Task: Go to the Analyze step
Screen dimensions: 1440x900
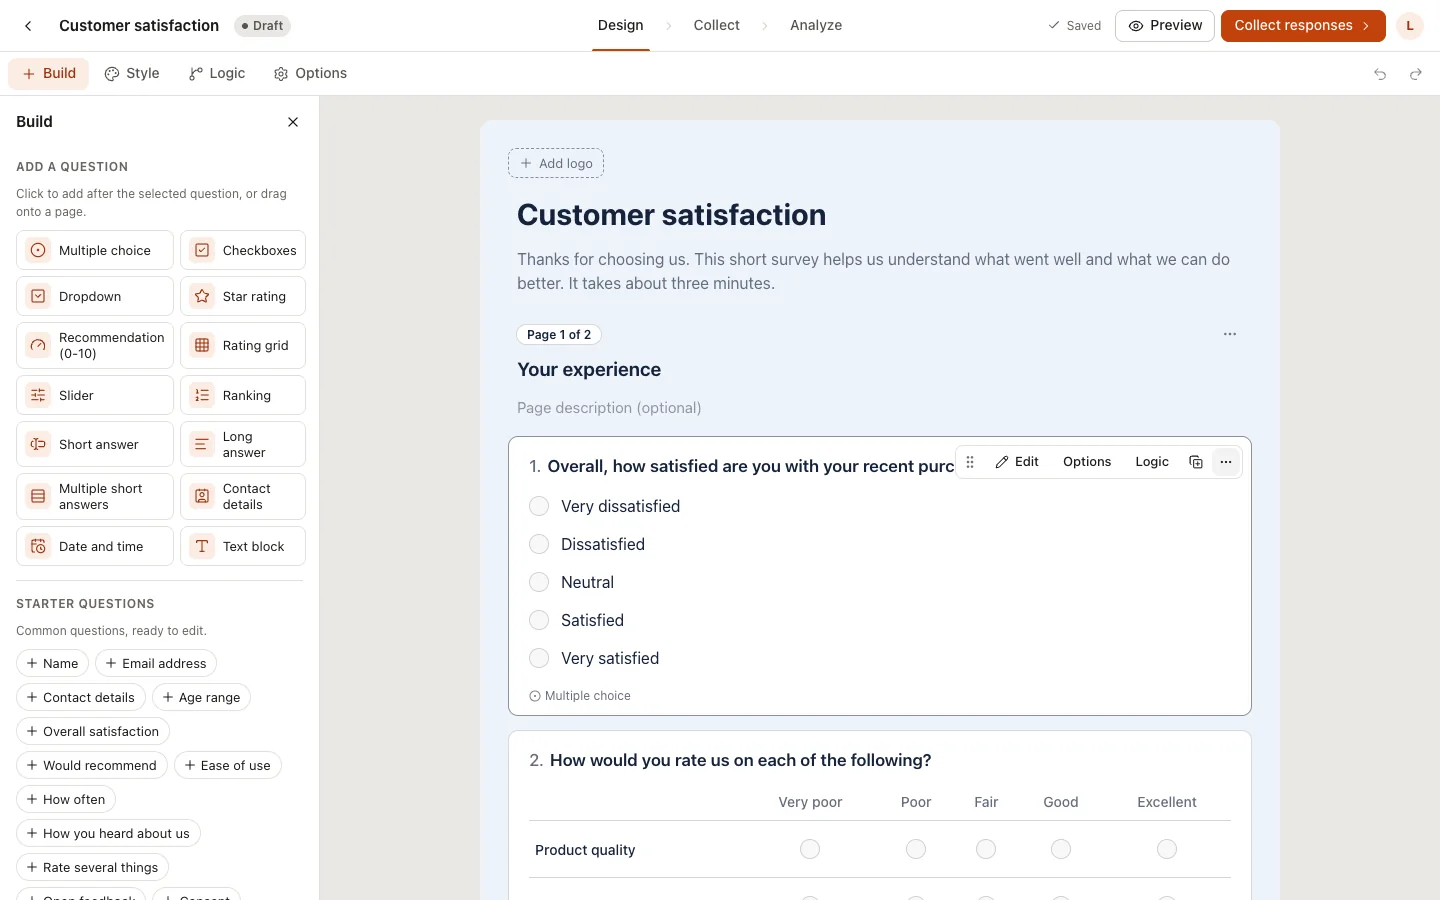Action: tap(816, 26)
